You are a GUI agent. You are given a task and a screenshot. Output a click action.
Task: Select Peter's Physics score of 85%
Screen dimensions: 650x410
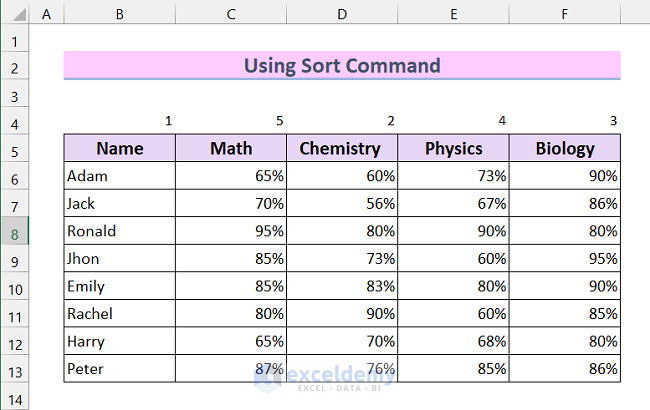[453, 369]
